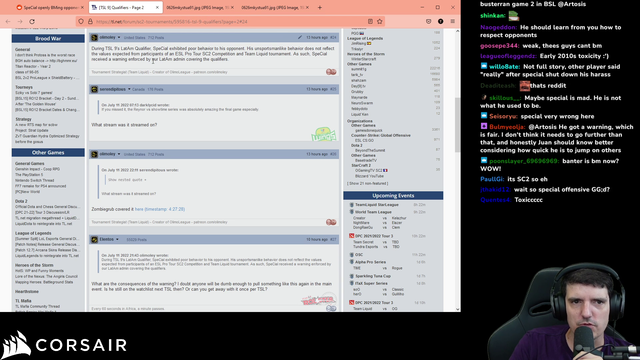Click 'League of Legends' sidebar heading
Viewport: 640px width, 360px height.
[x=33, y=233]
